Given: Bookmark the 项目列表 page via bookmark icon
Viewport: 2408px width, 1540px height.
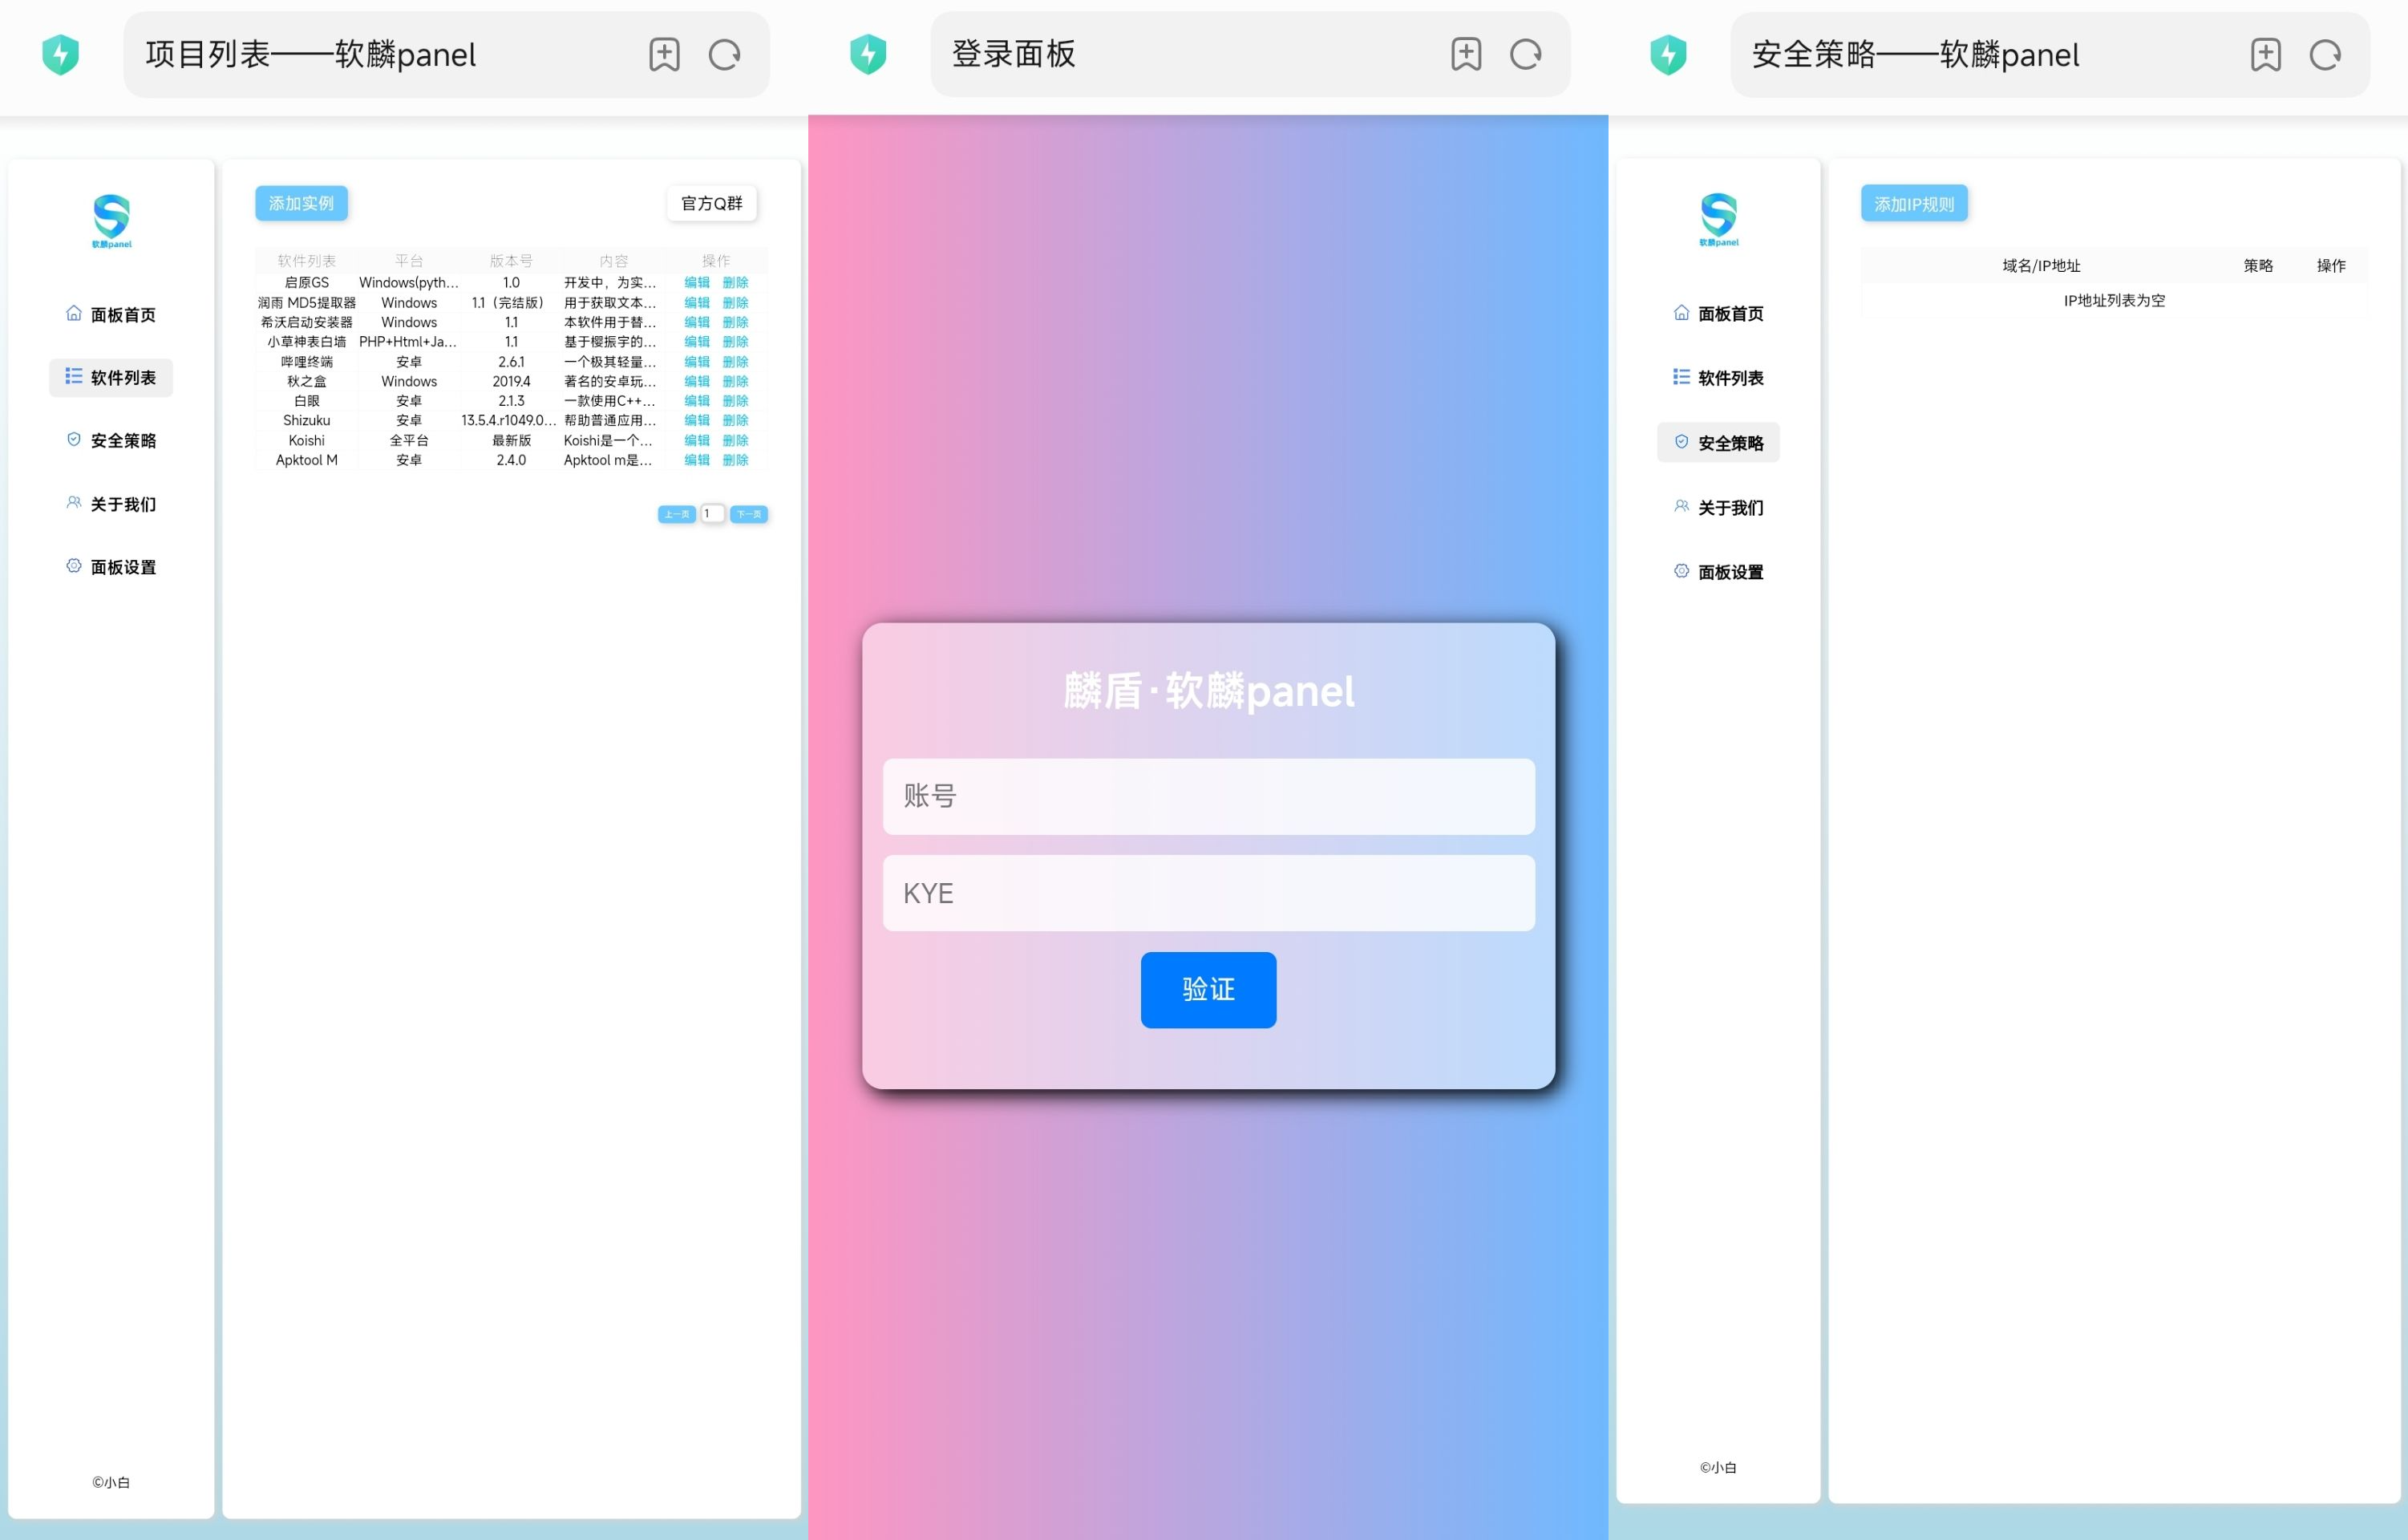Looking at the screenshot, I should [664, 54].
